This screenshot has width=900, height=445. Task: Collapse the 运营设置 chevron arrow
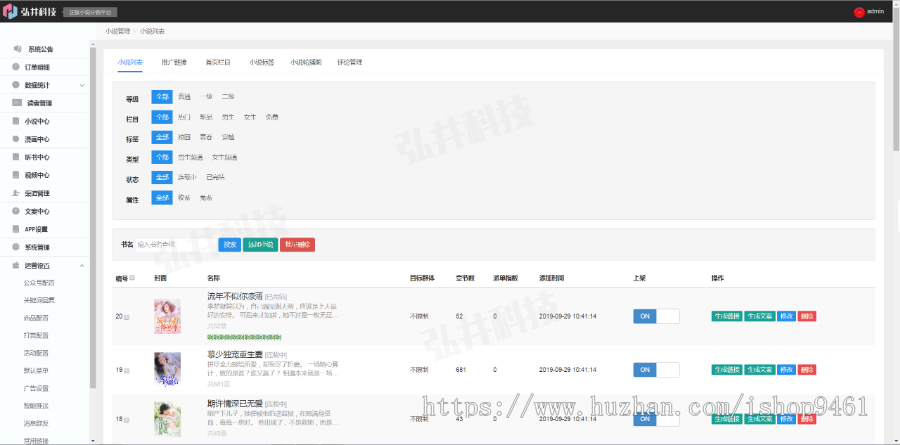82,266
